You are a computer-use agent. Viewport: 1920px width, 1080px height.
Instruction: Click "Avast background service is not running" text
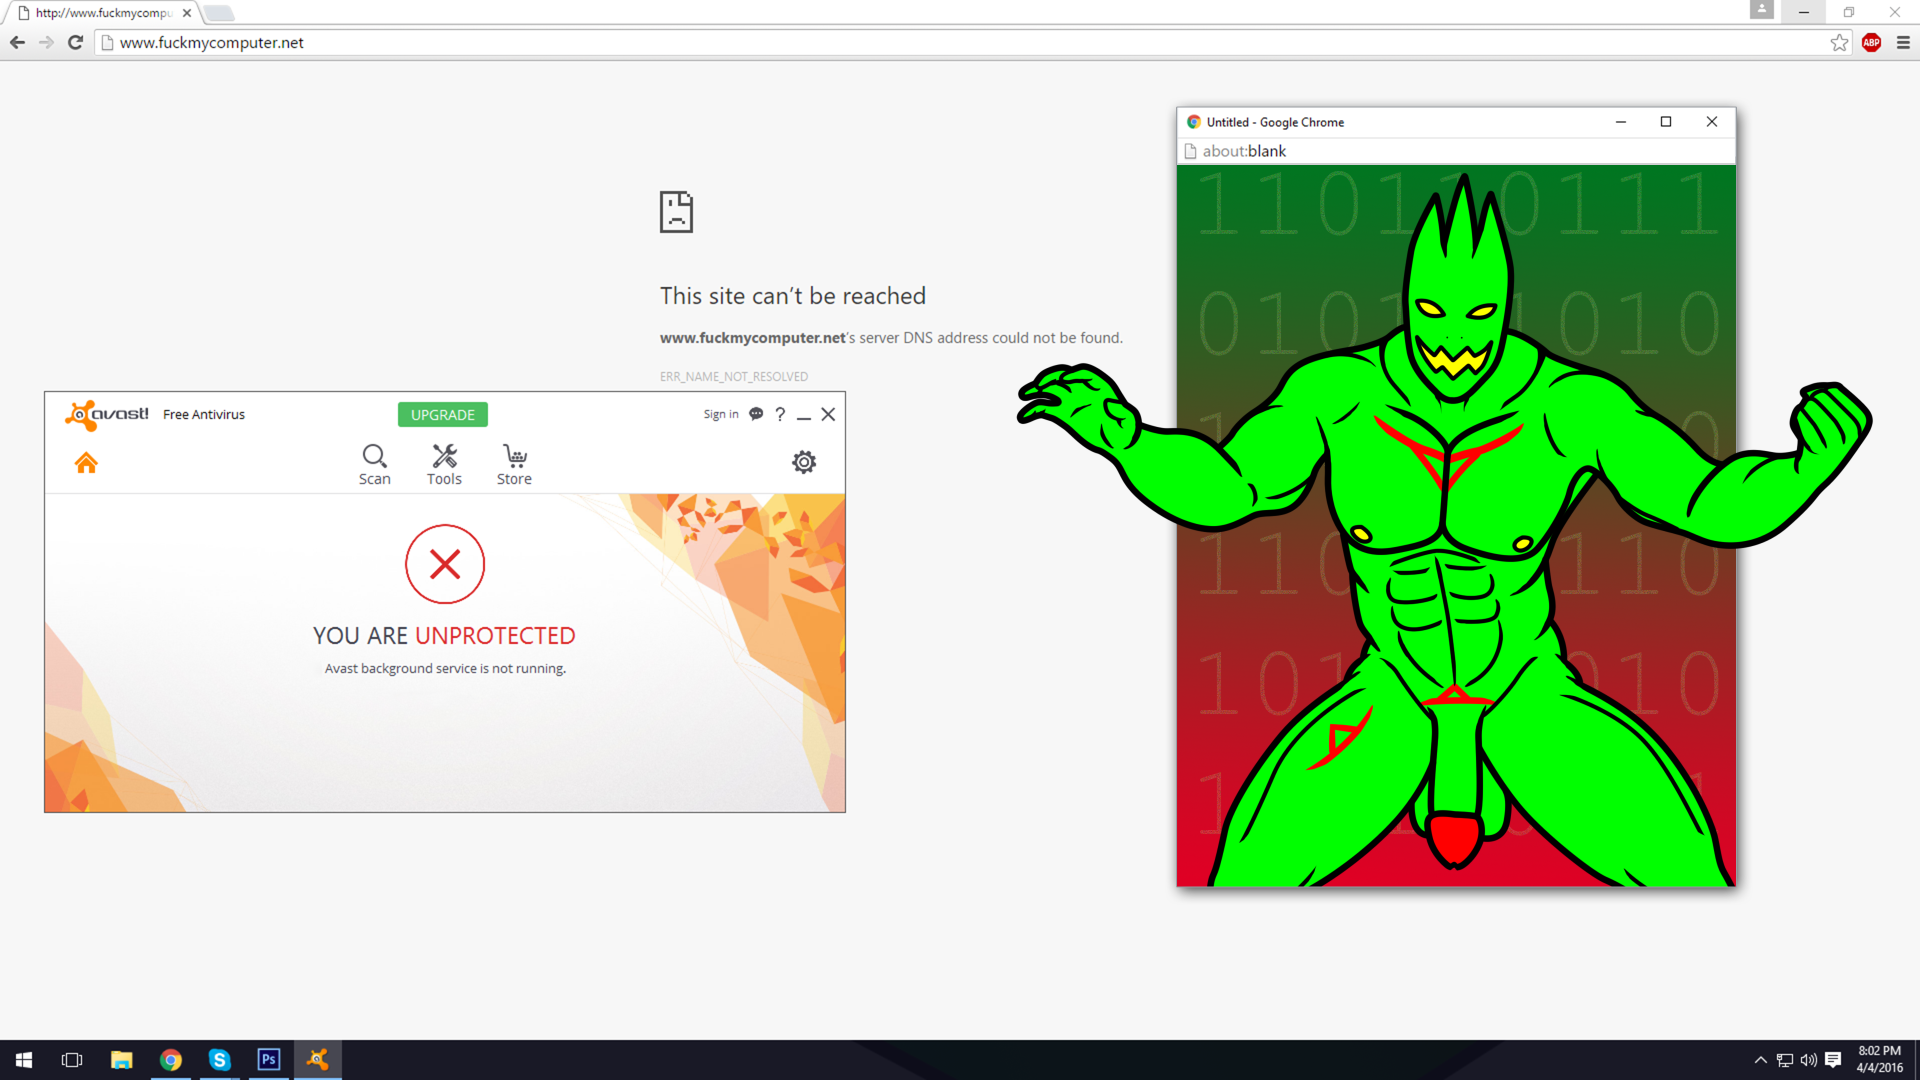tap(445, 668)
